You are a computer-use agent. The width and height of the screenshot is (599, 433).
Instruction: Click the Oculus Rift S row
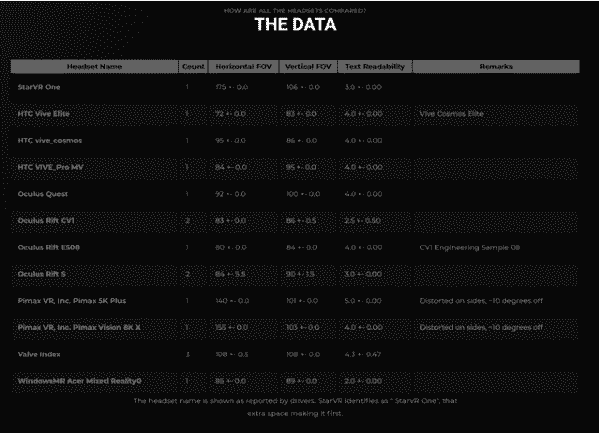(x=295, y=274)
